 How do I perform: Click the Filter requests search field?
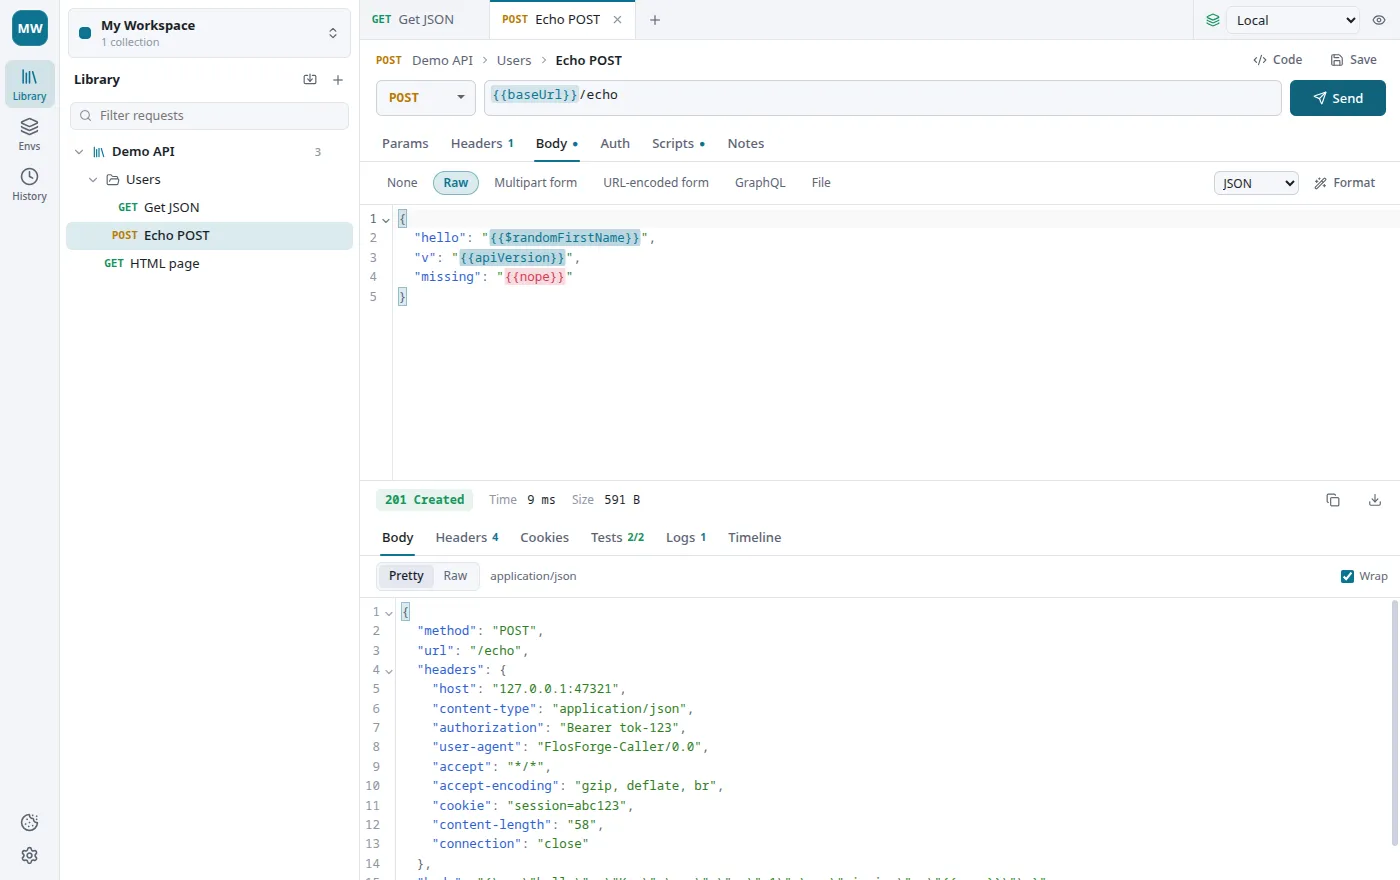pyautogui.click(x=209, y=116)
